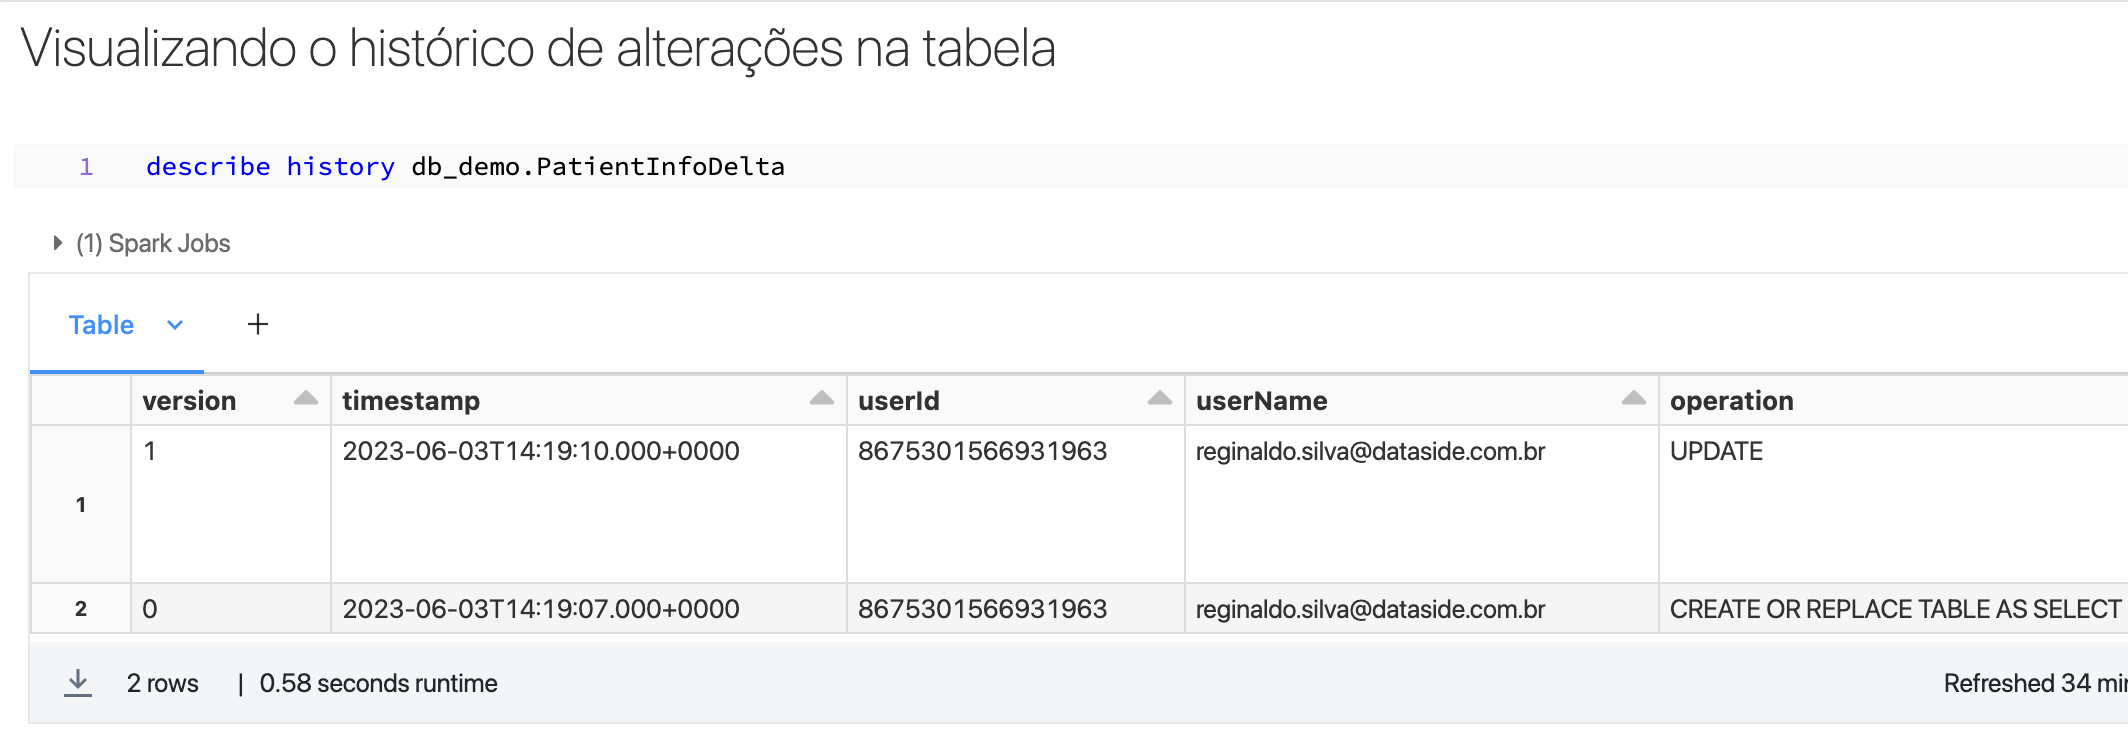This screenshot has width=2128, height=730.
Task: Select the CREATE OR REPLACE TABLE AS SELECT cell
Action: 1893,608
